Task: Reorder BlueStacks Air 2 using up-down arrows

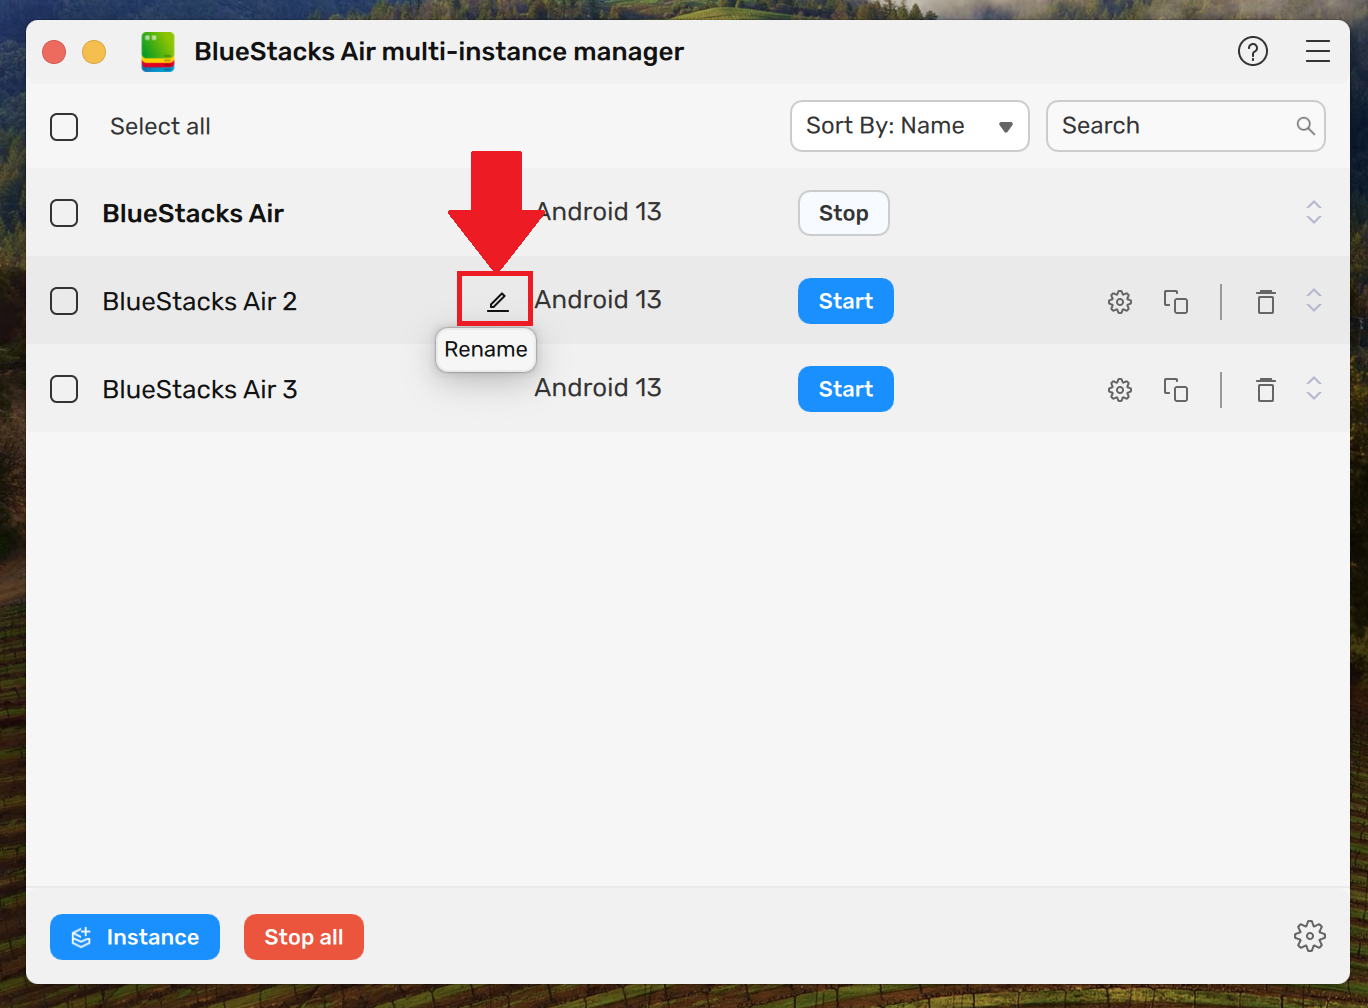Action: pos(1314,300)
